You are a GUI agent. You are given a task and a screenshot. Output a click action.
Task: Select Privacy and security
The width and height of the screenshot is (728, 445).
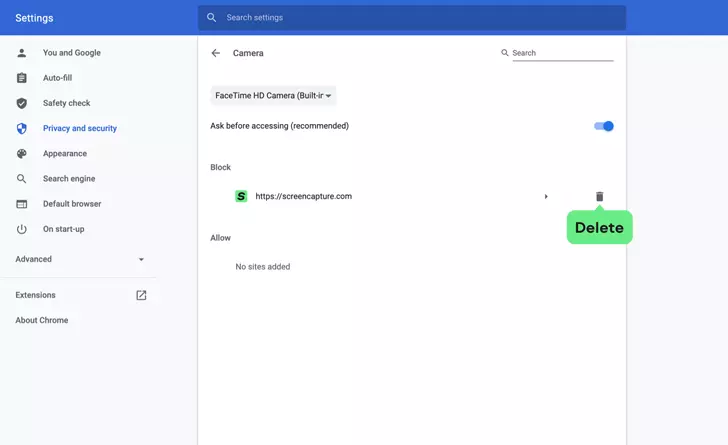click(80, 128)
